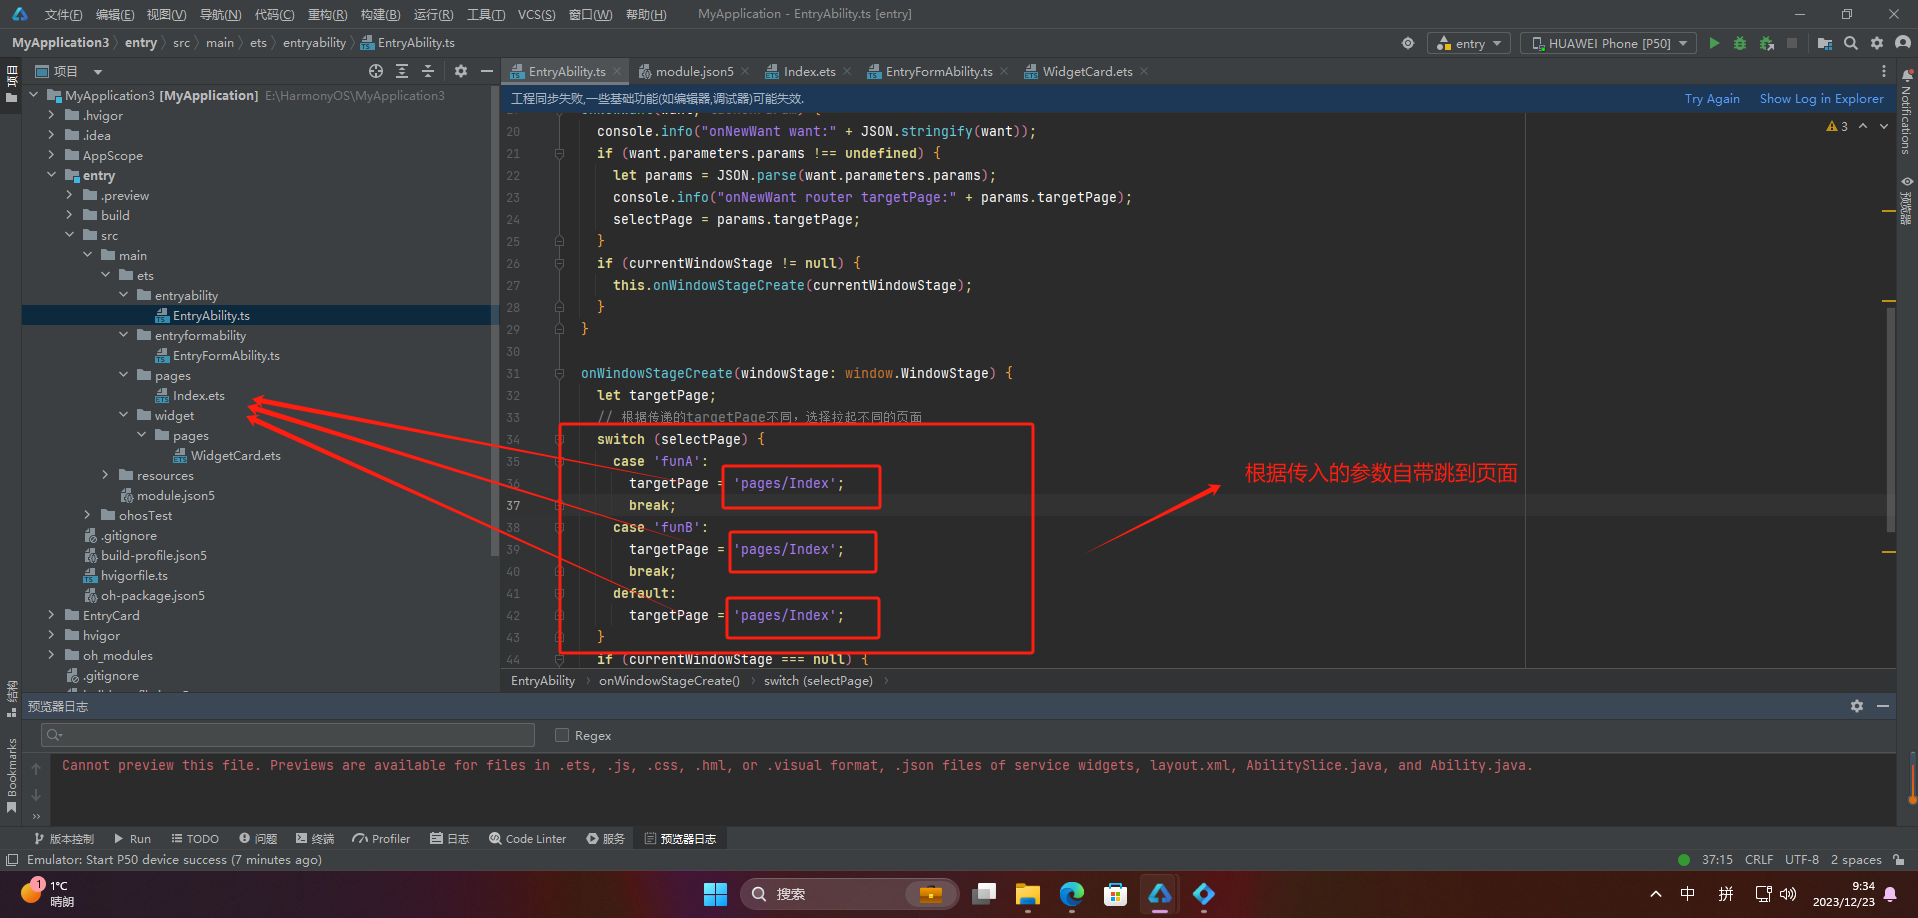Collapse all nodes in project panel
The width and height of the screenshot is (1918, 918).
point(428,71)
